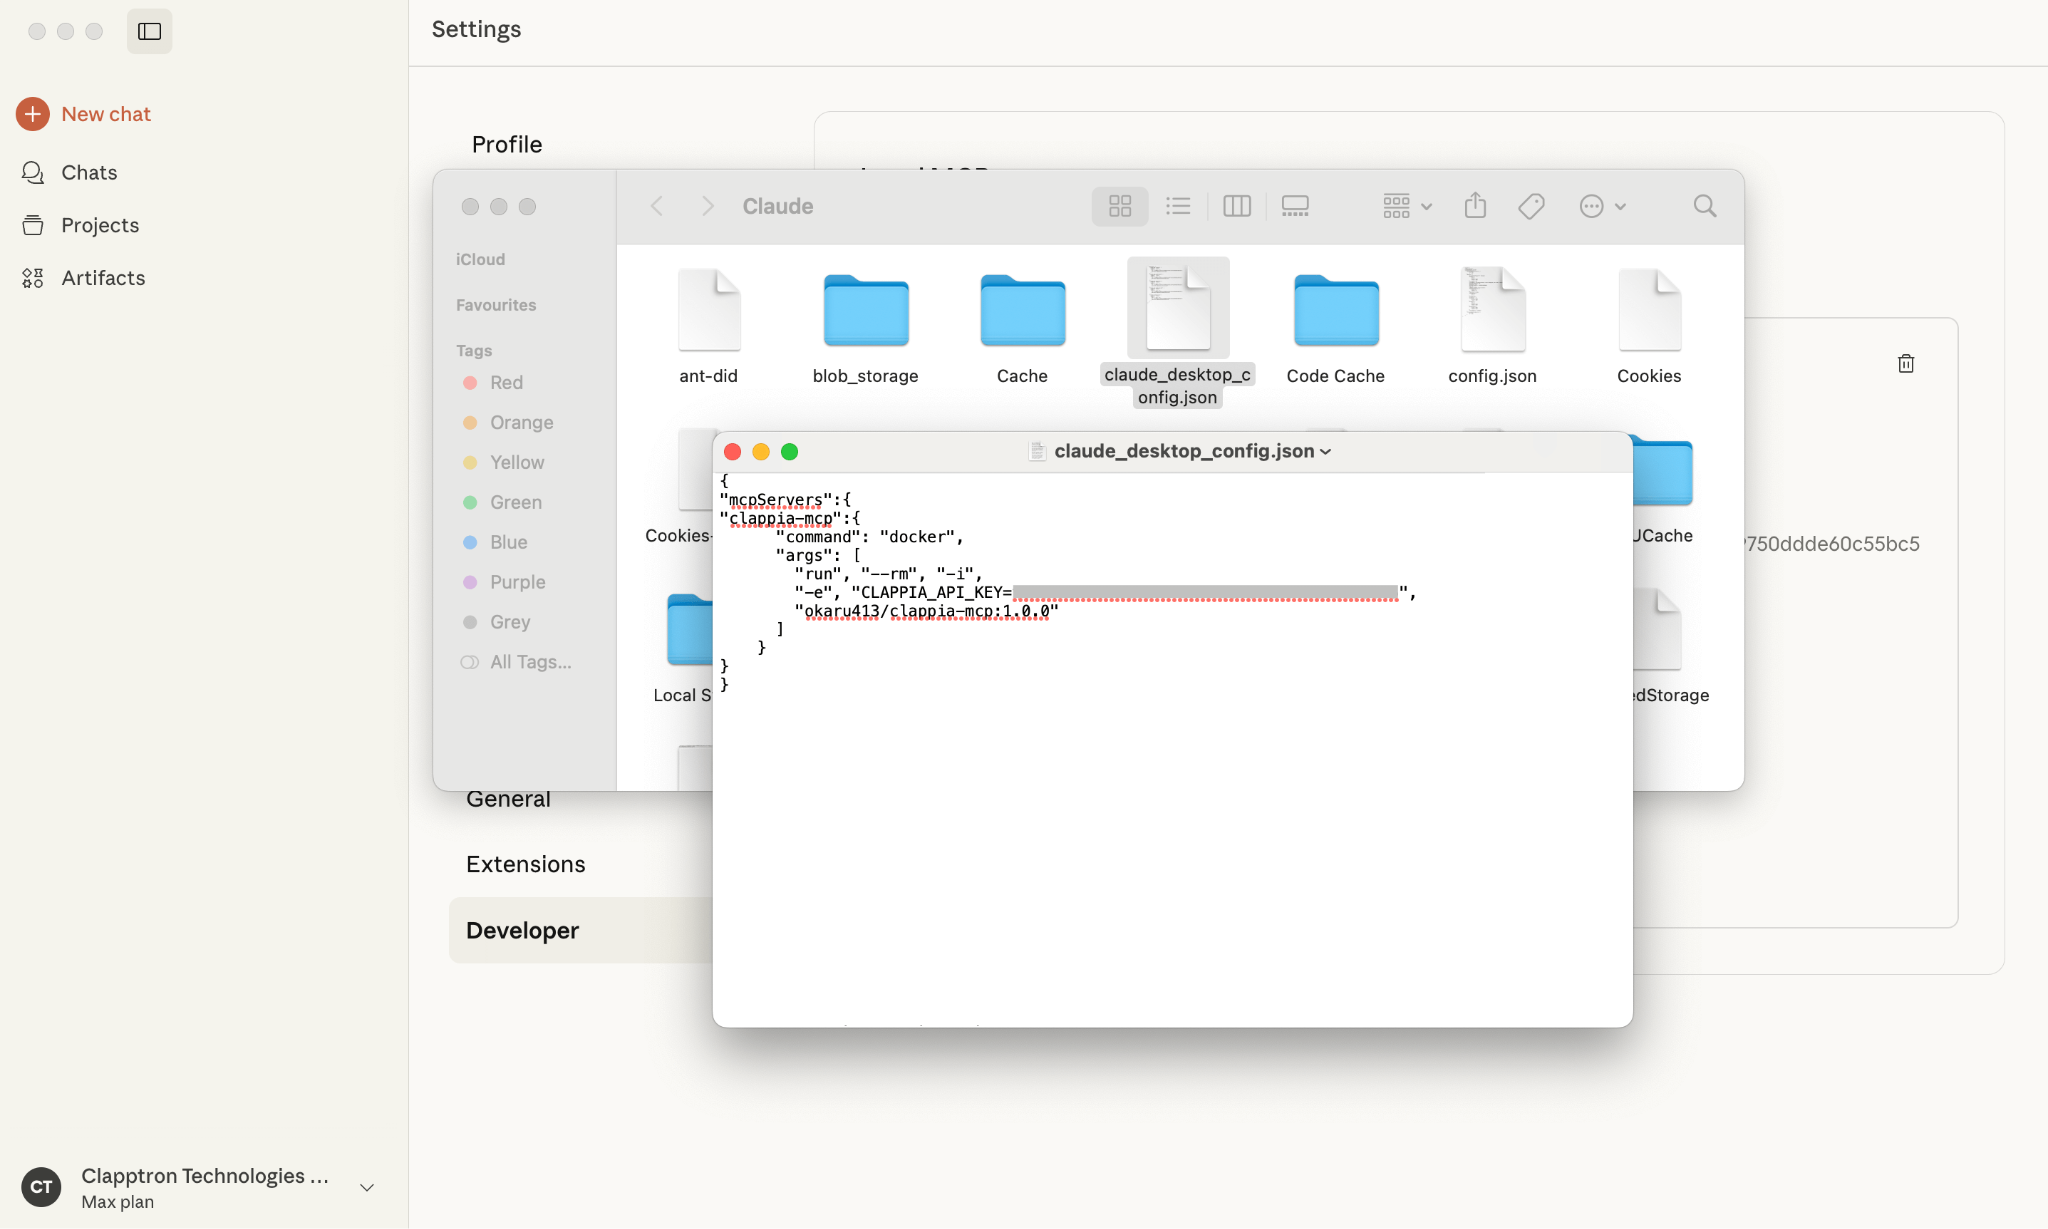
Task: Open the Artifacts section
Action: point(102,278)
